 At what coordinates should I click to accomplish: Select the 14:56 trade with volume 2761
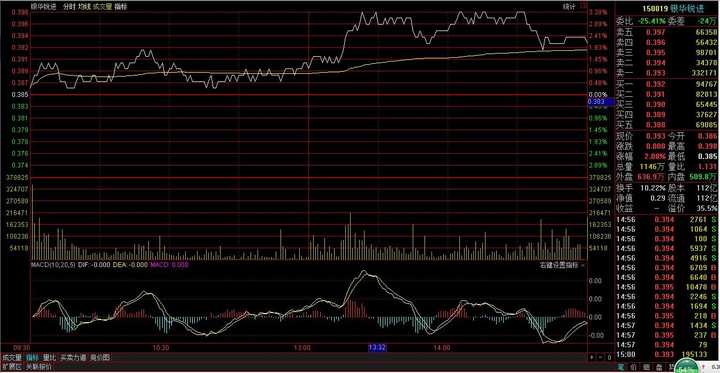[667, 220]
